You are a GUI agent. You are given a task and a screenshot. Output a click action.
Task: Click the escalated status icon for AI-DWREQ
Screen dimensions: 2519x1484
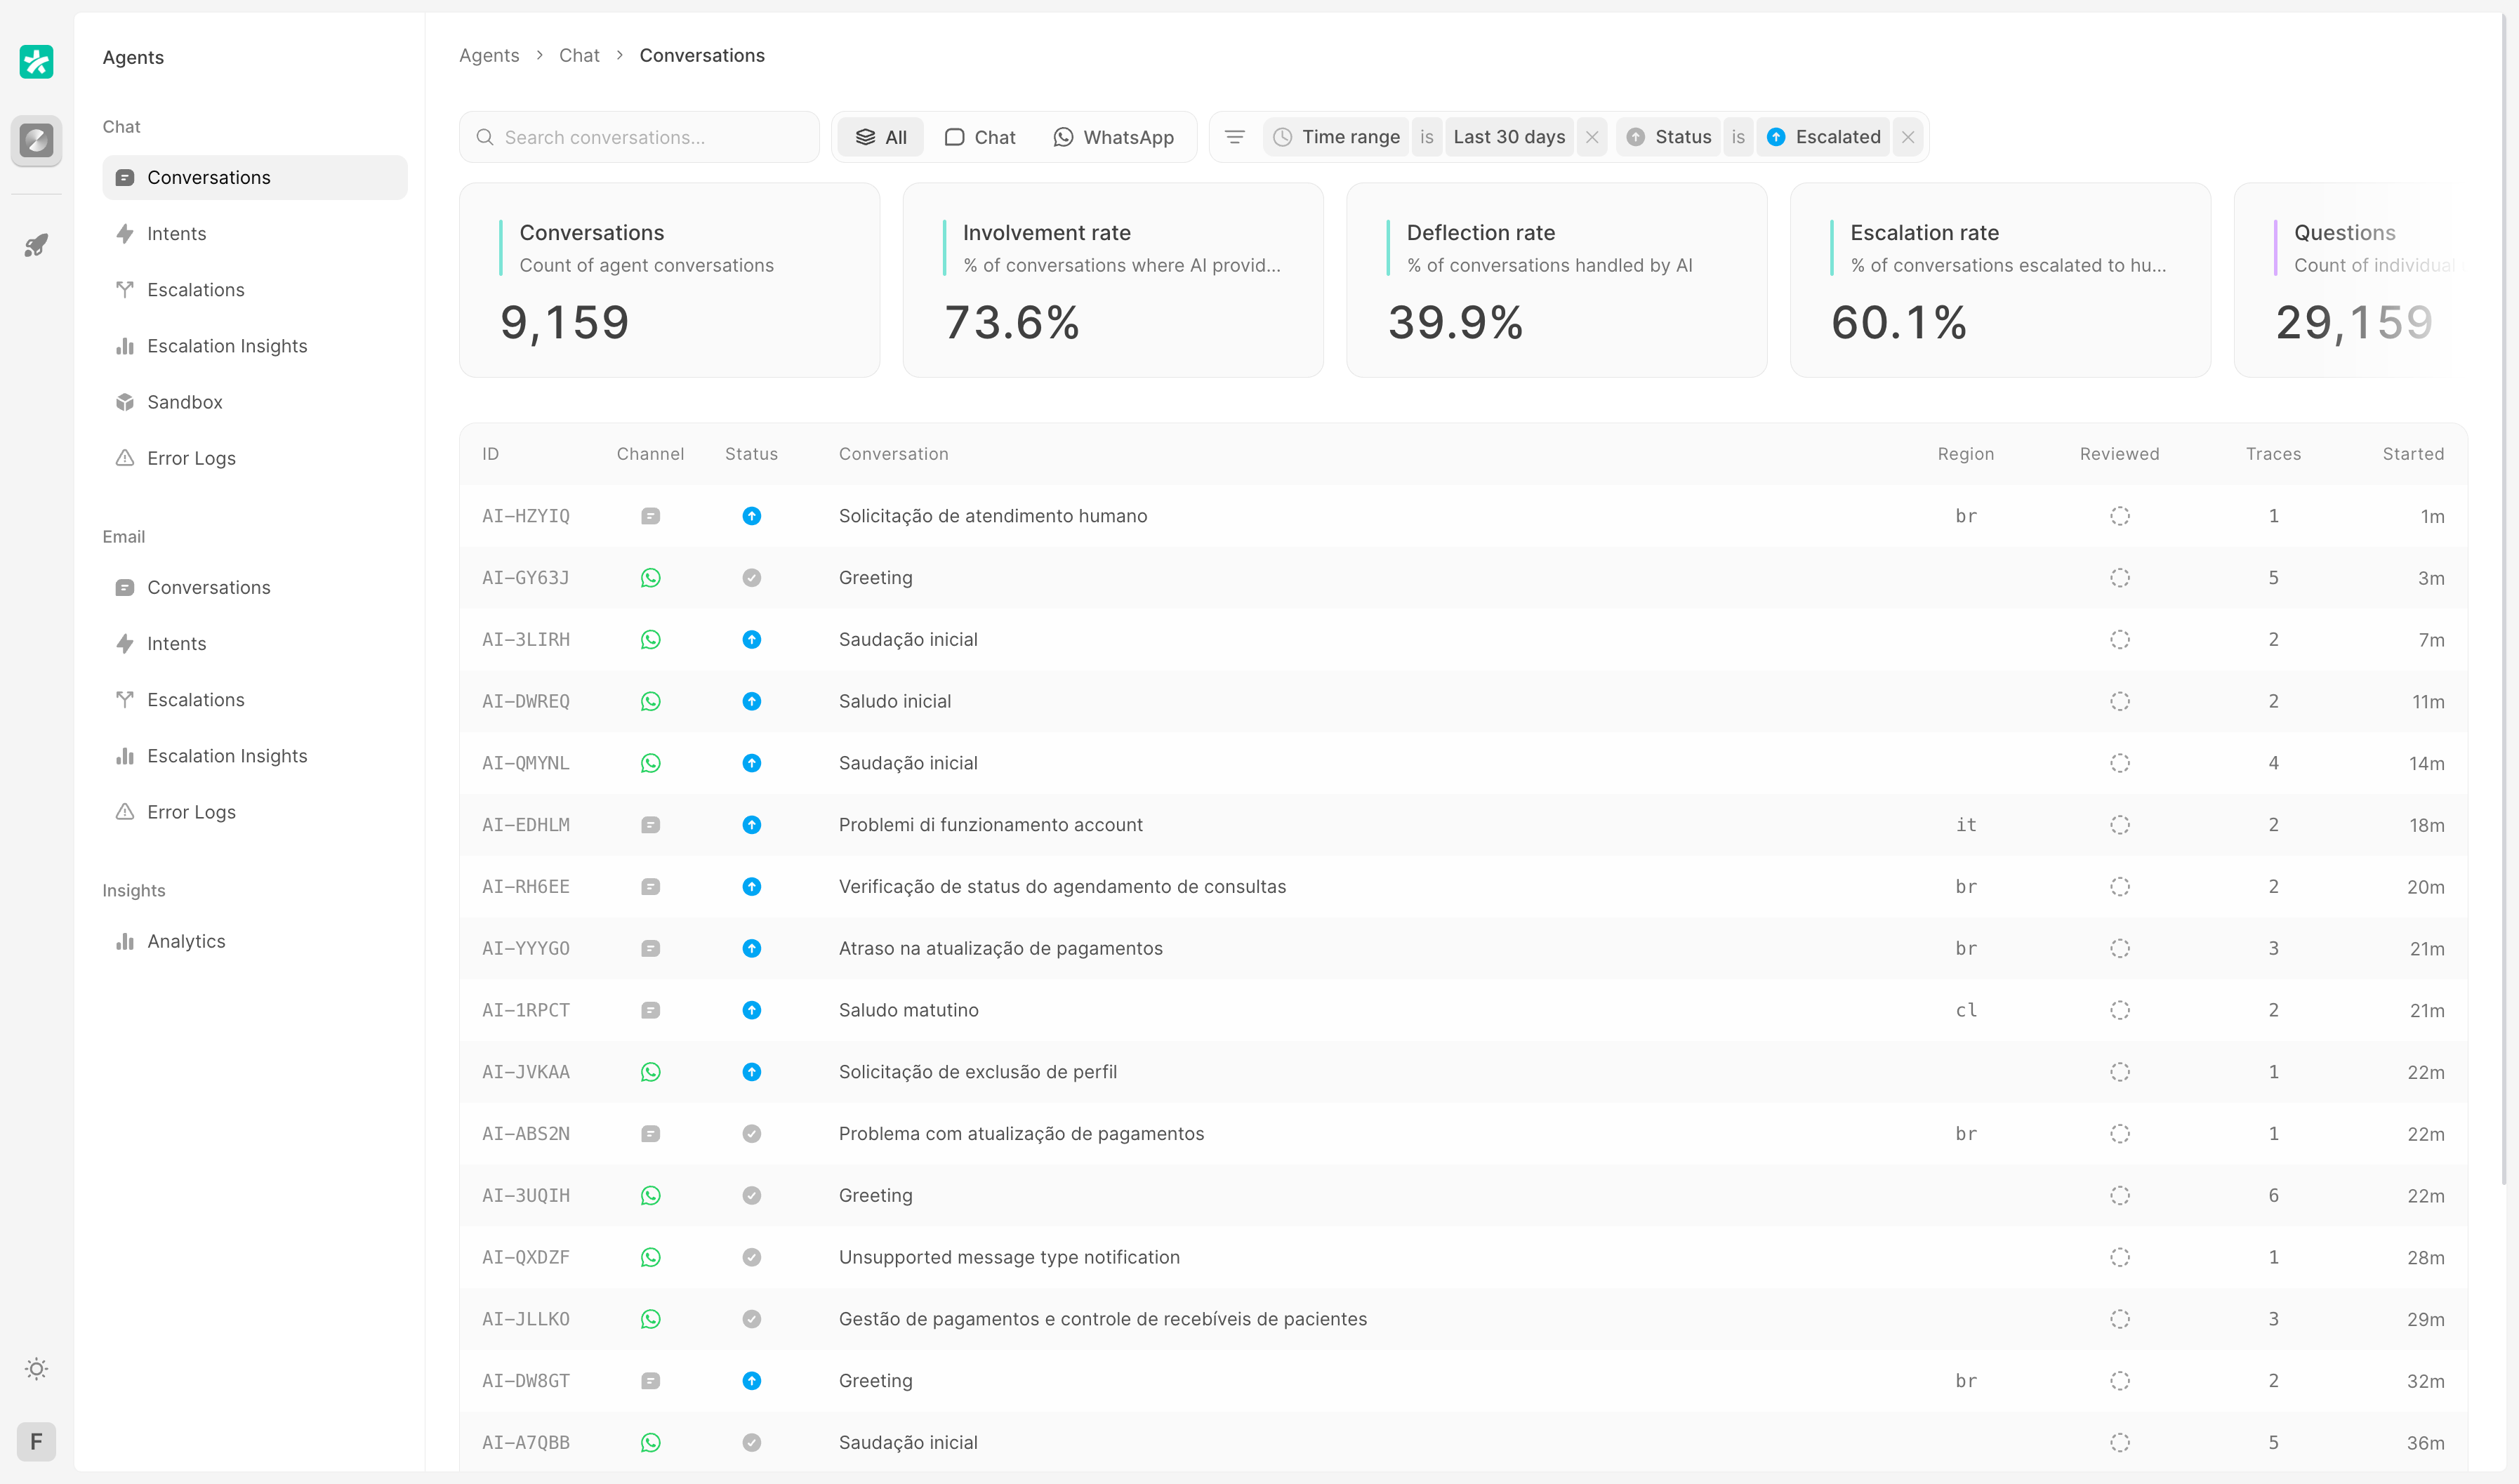coord(752,701)
